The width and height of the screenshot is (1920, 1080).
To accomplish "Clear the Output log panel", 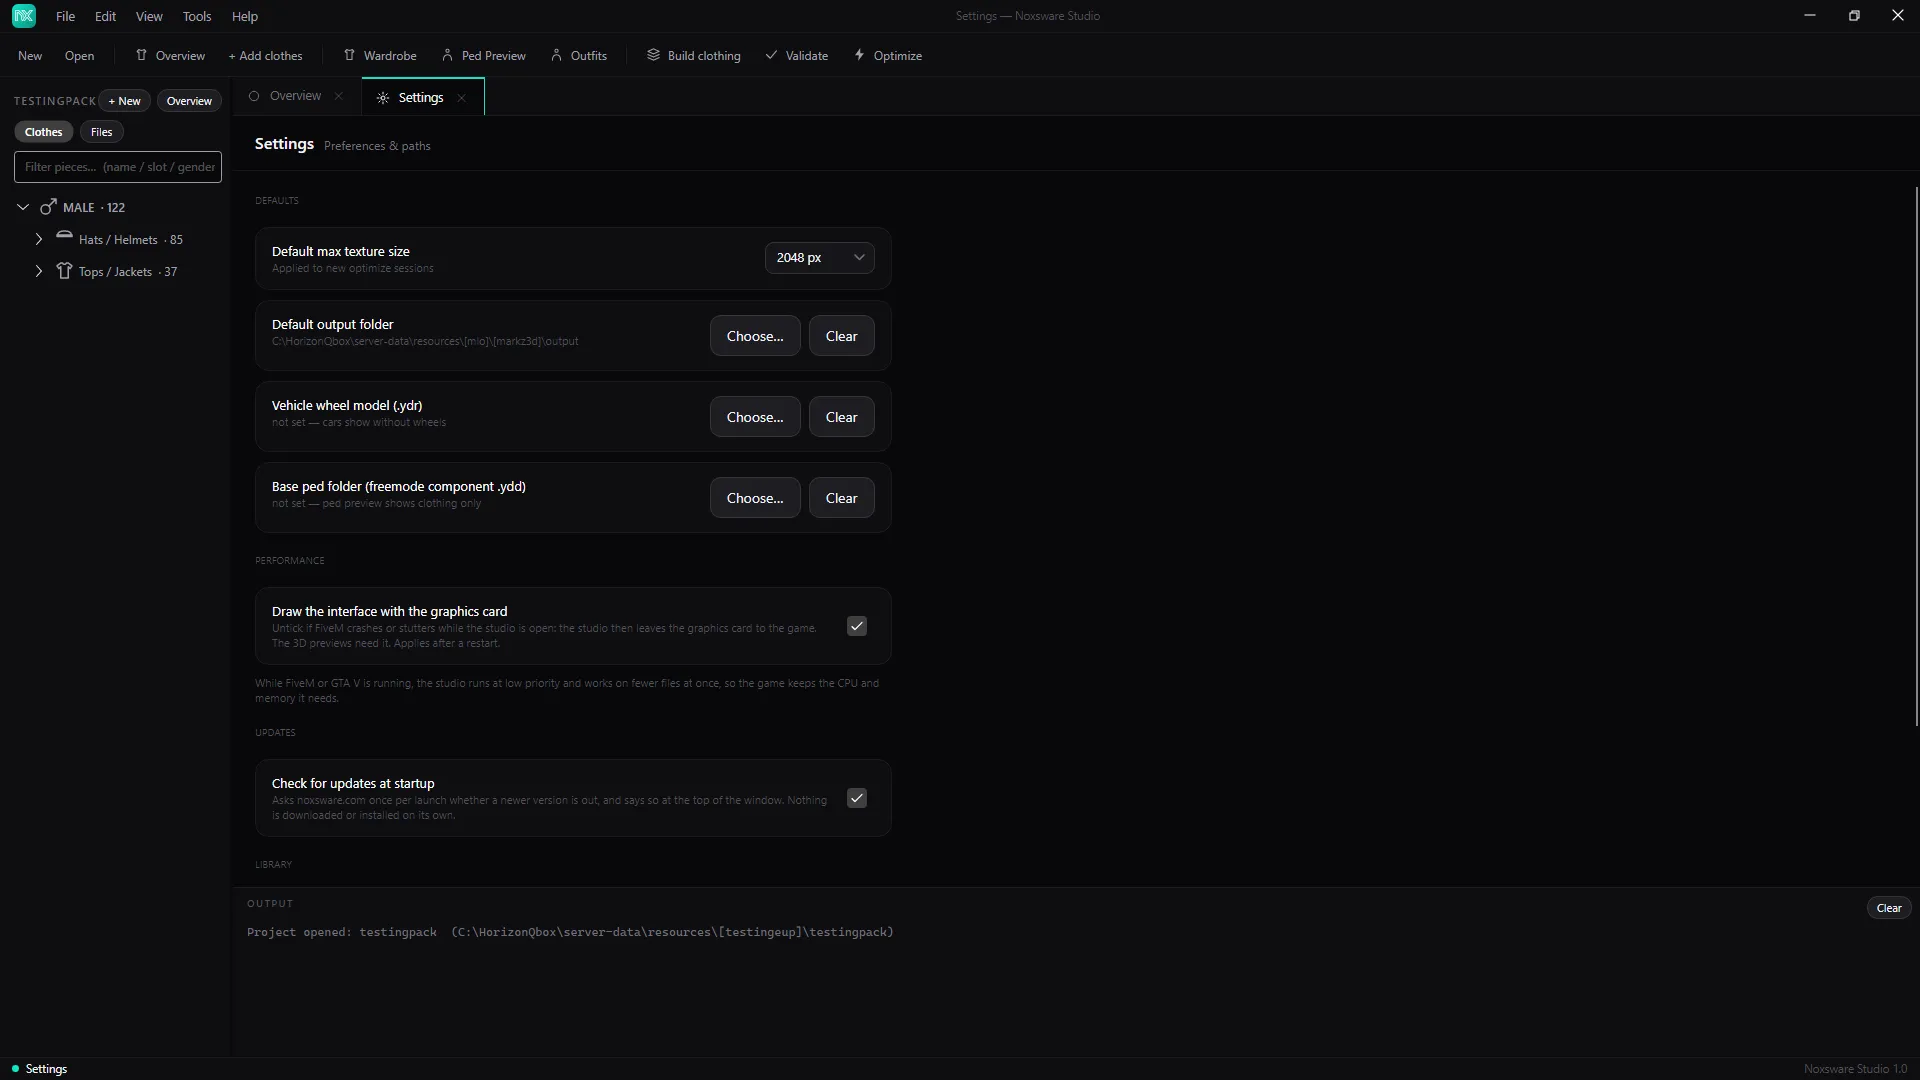I will click(x=1889, y=908).
